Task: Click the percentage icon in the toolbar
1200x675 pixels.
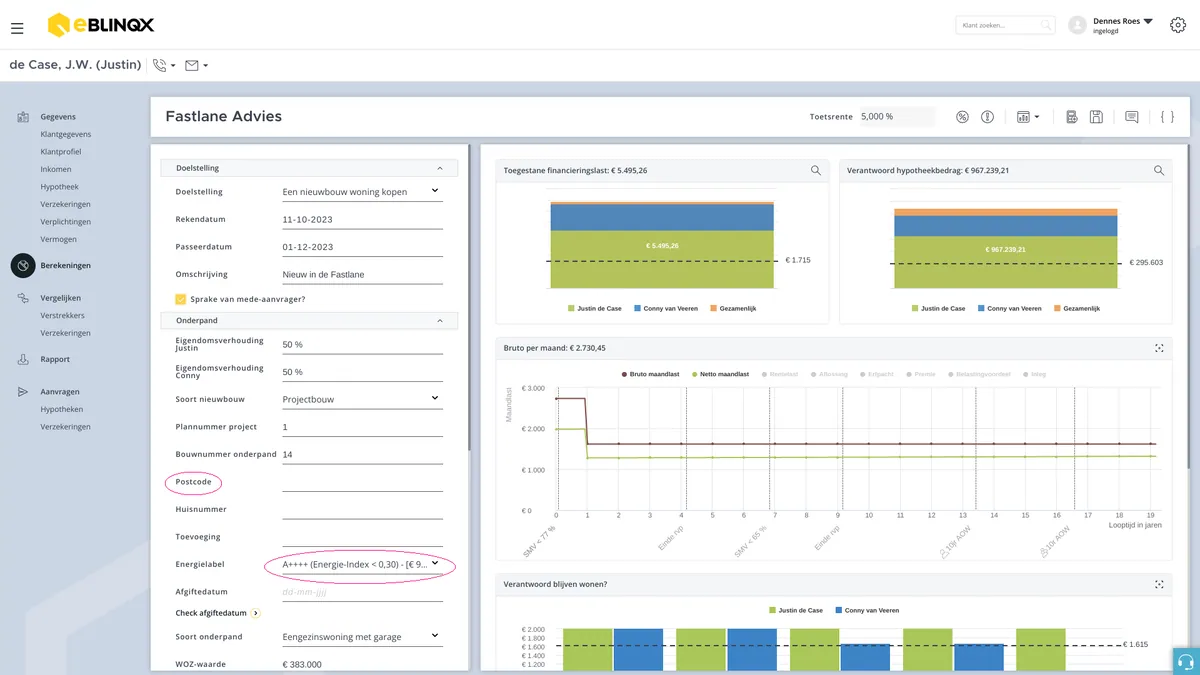Action: point(962,117)
